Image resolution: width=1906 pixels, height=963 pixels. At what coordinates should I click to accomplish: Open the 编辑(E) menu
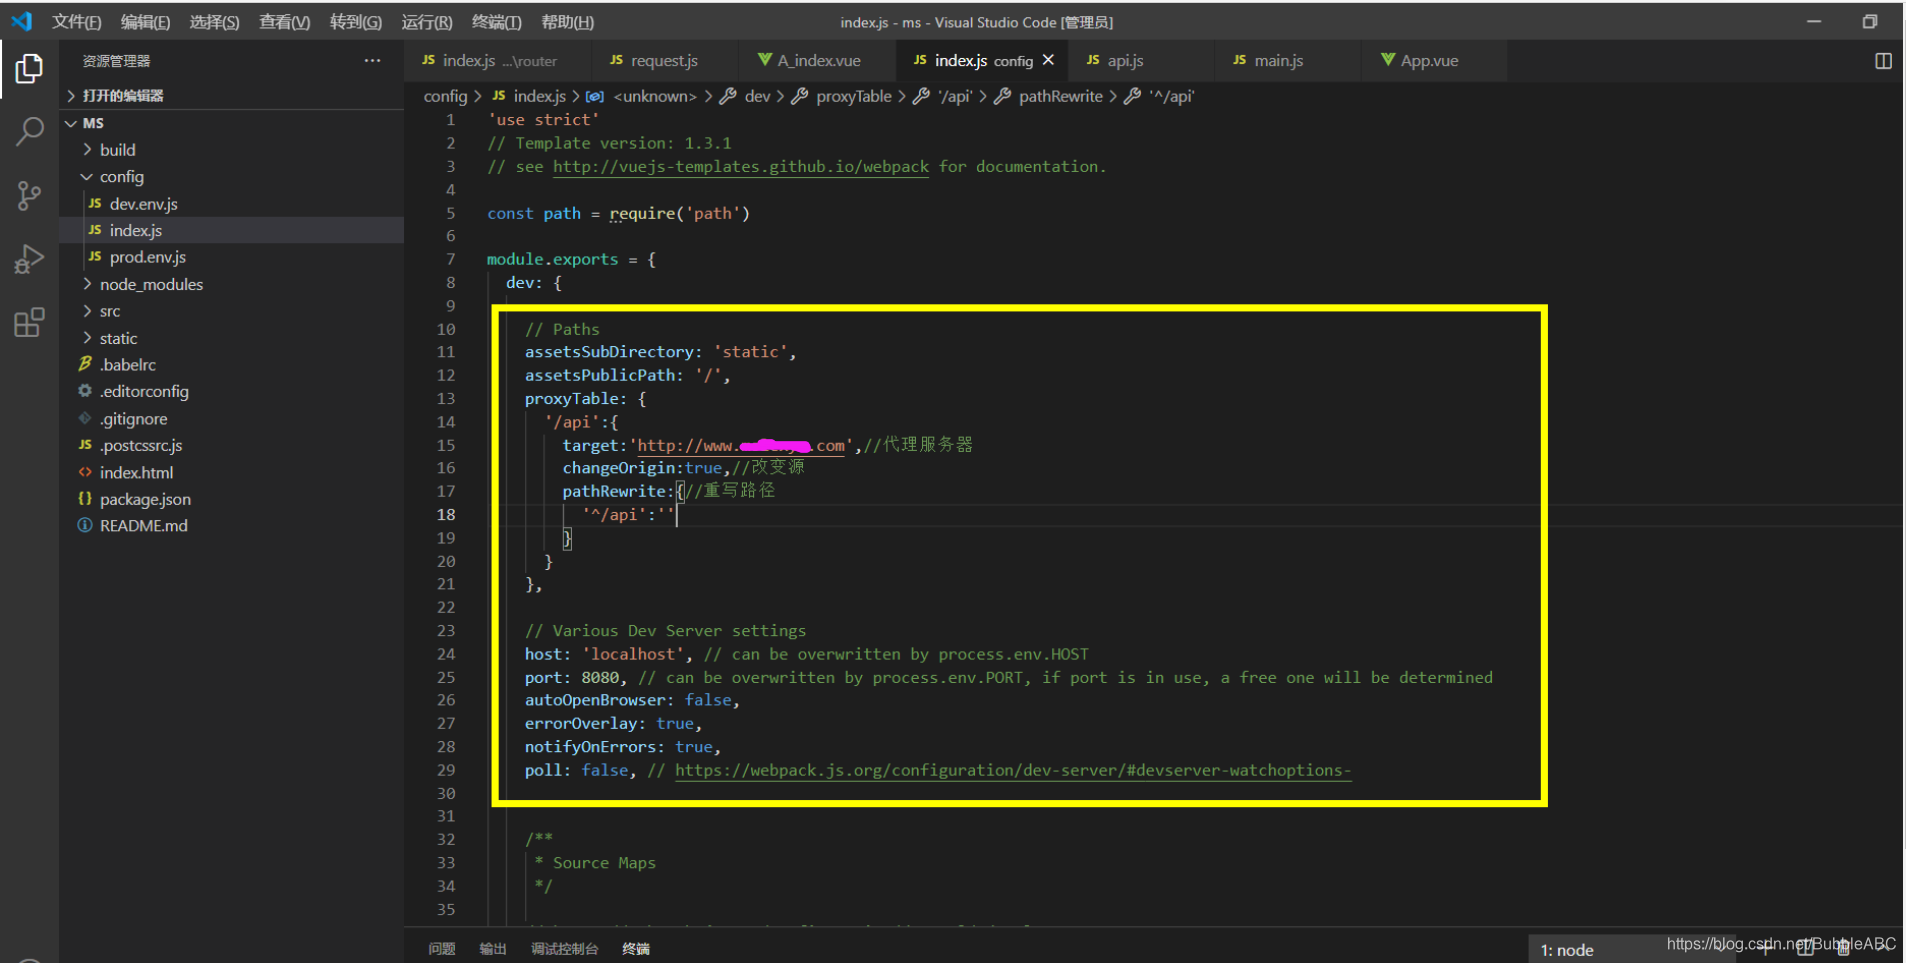point(145,22)
